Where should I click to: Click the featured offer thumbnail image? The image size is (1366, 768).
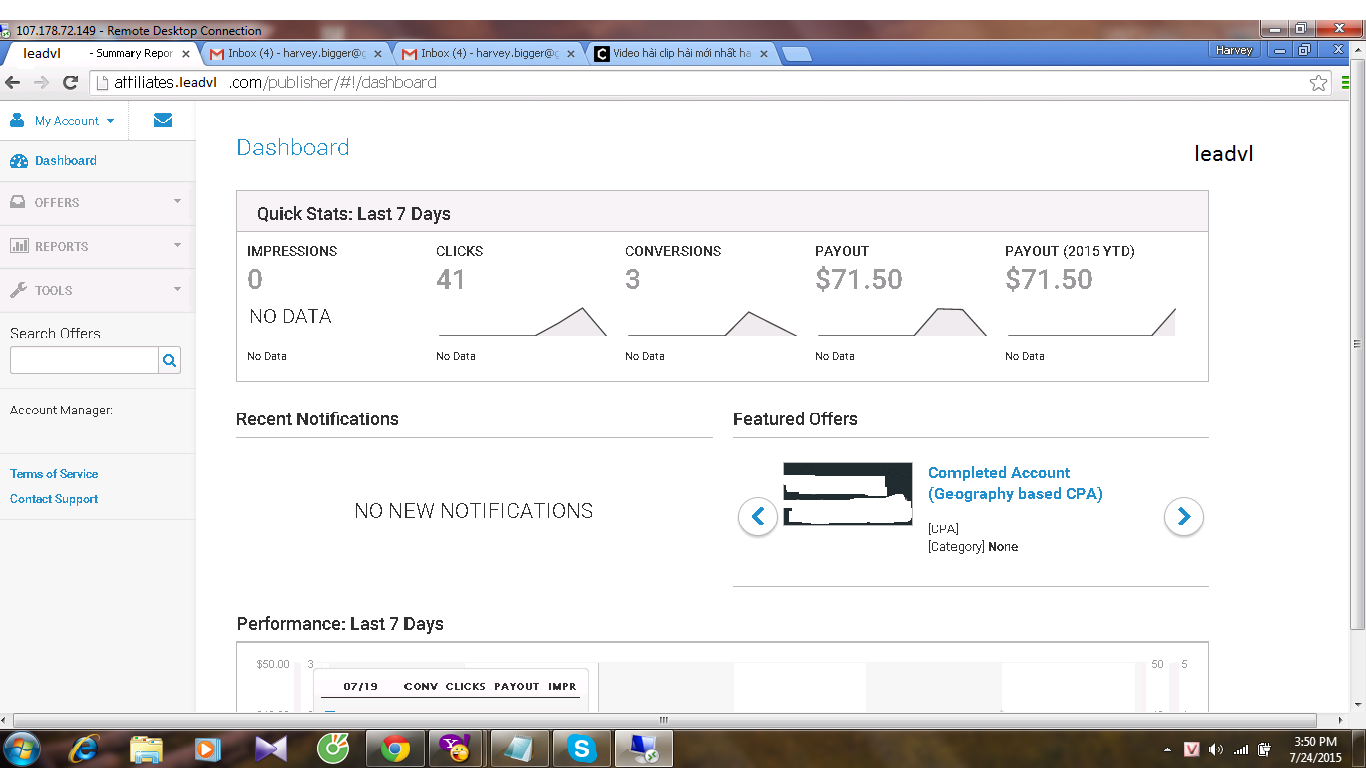point(848,494)
